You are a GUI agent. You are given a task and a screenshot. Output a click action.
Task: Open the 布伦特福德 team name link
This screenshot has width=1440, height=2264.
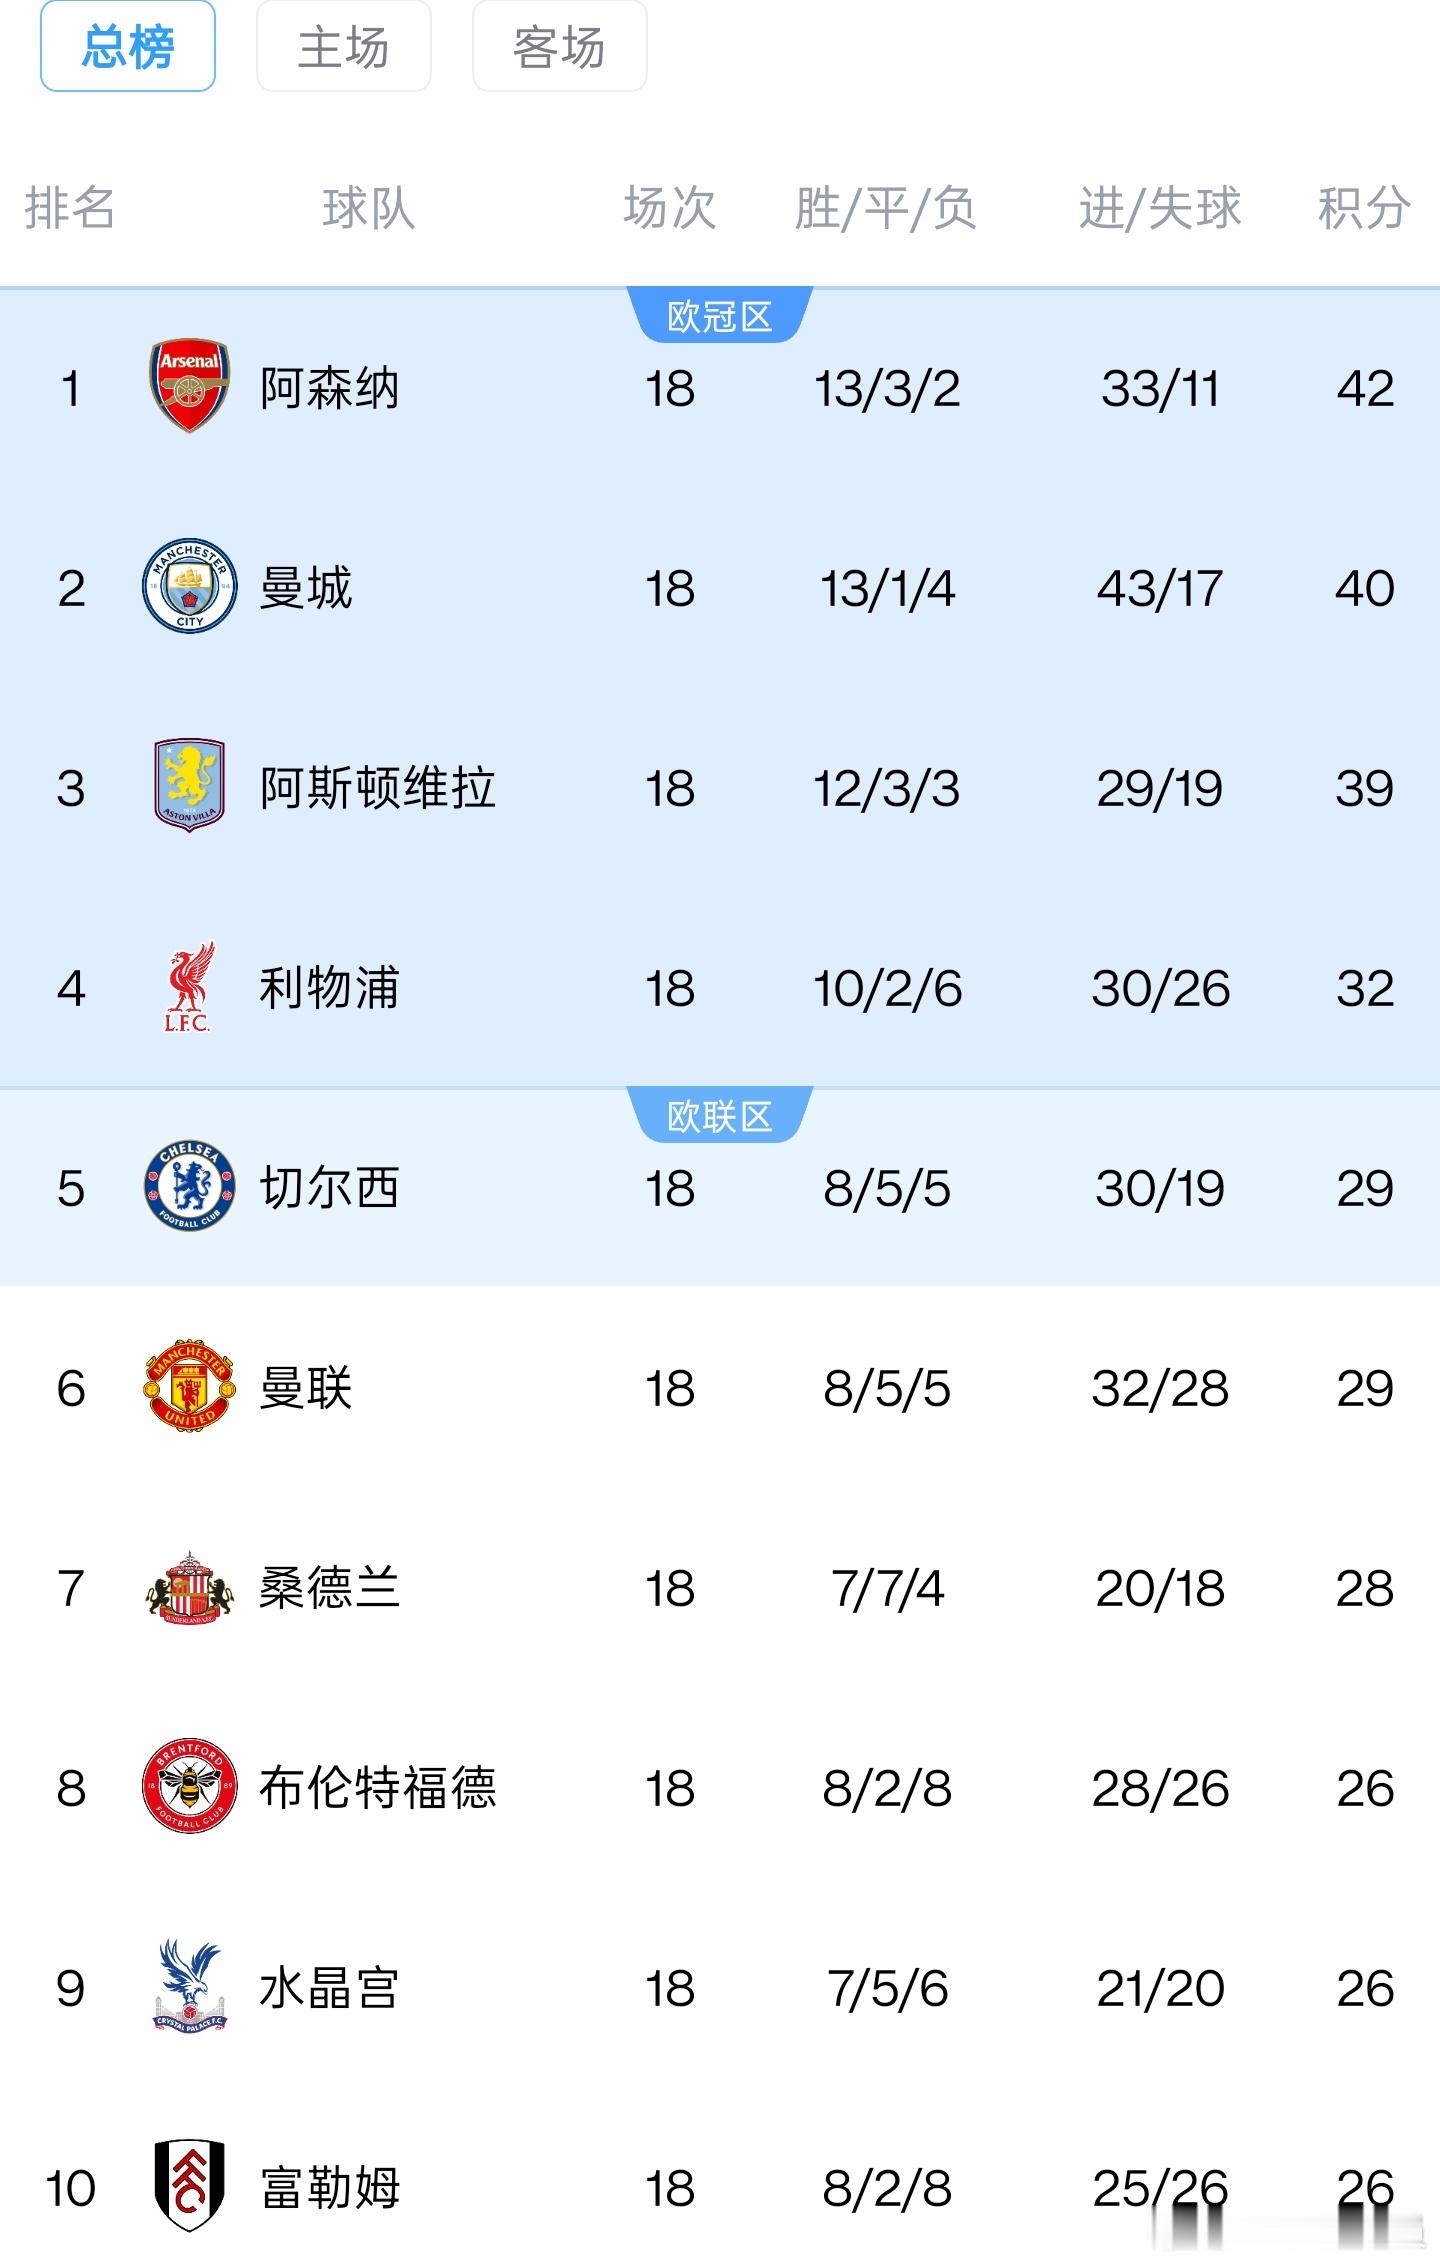click(x=377, y=1788)
